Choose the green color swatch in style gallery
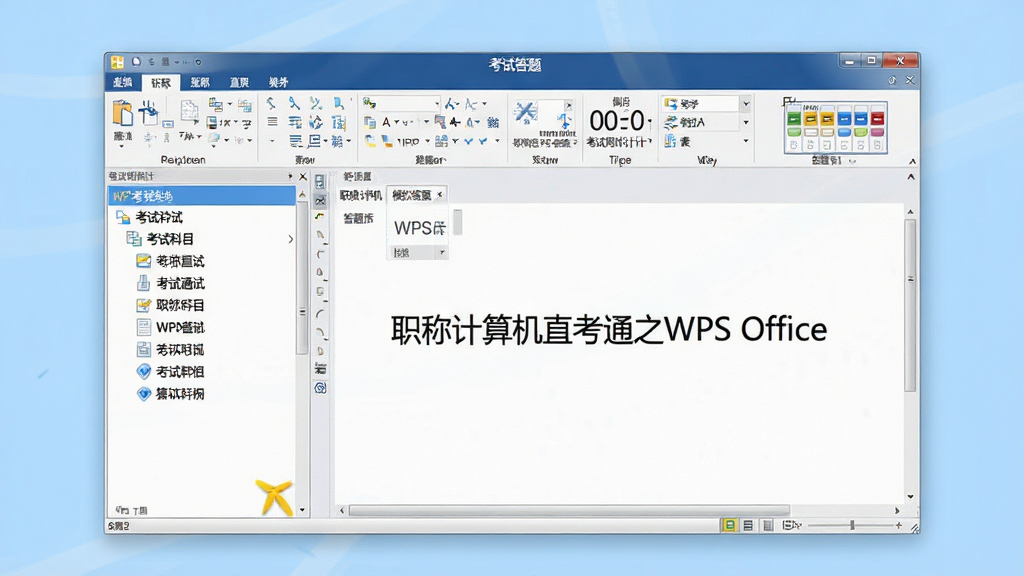 [x=793, y=119]
